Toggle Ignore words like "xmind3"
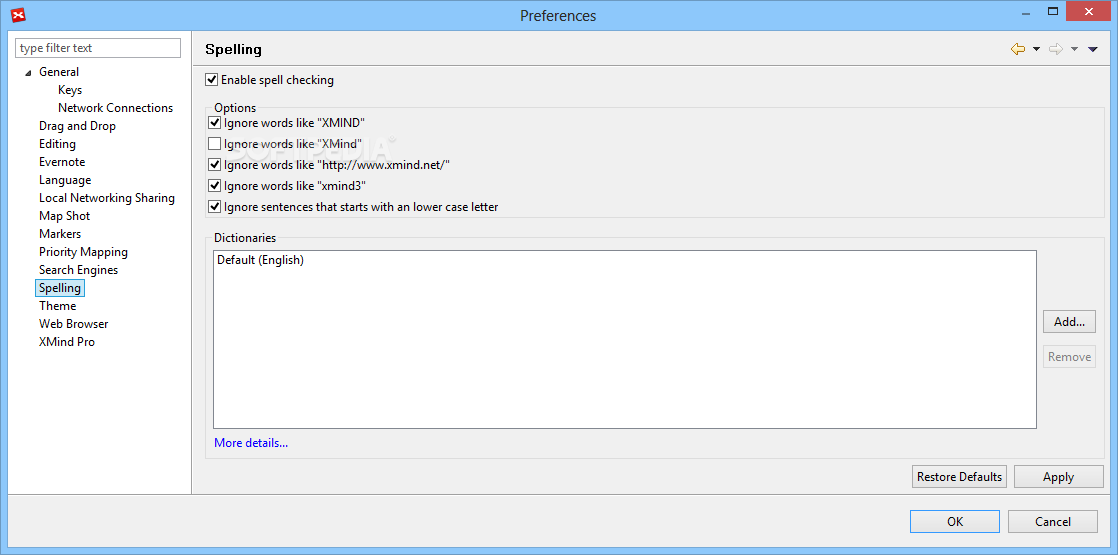Image resolution: width=1118 pixels, height=555 pixels. (x=215, y=185)
